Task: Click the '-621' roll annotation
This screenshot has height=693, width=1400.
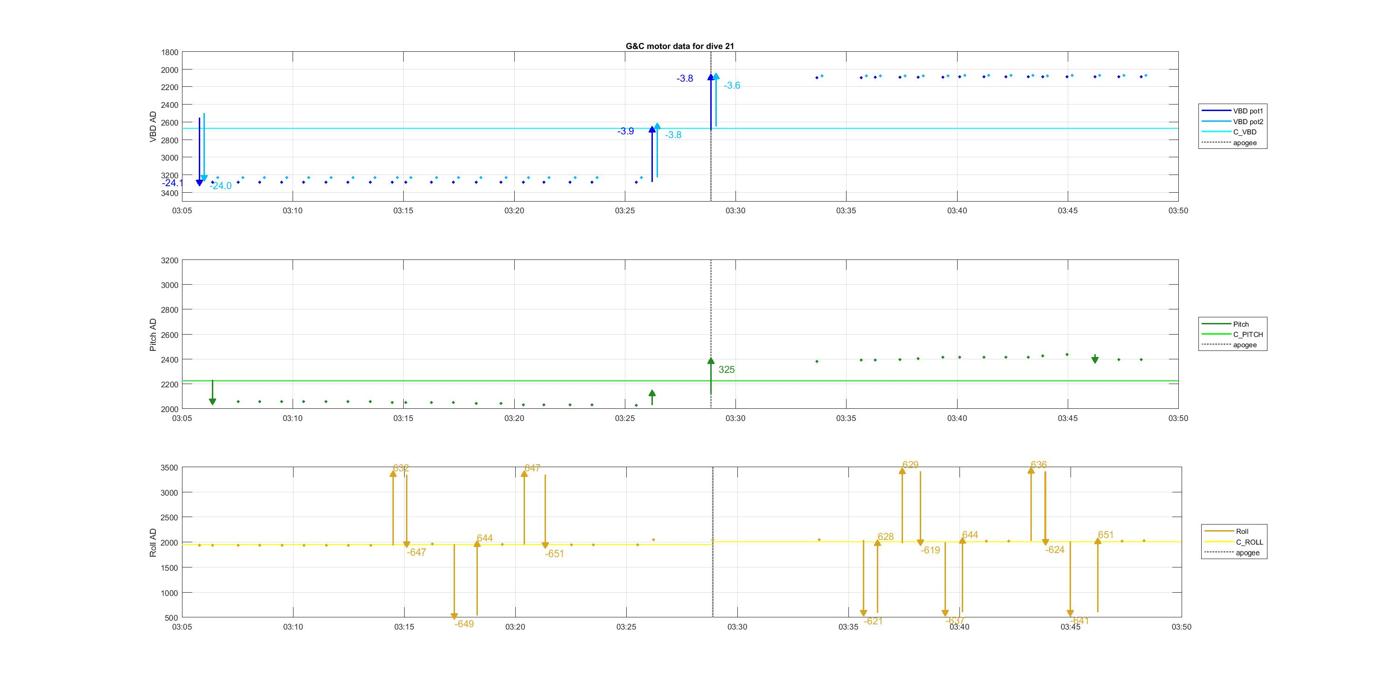Action: (x=874, y=621)
